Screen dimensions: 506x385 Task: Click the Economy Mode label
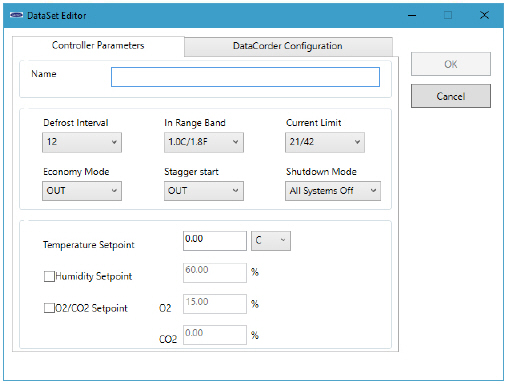(x=76, y=172)
